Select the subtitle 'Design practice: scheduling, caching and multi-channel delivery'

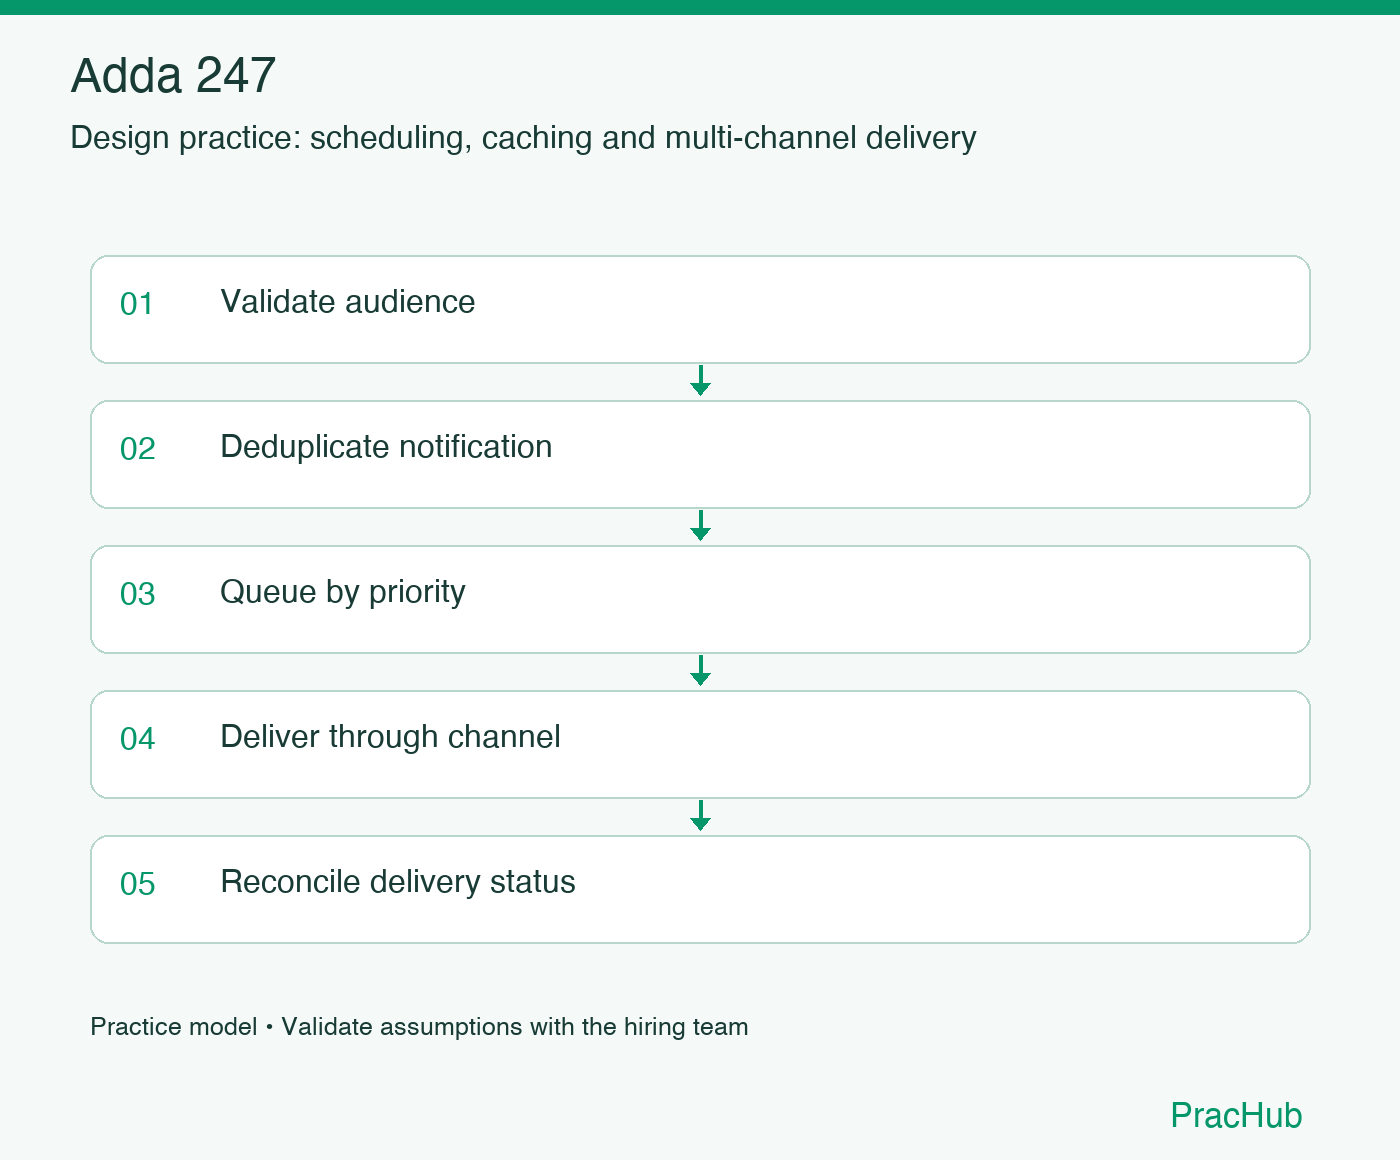coord(523,137)
